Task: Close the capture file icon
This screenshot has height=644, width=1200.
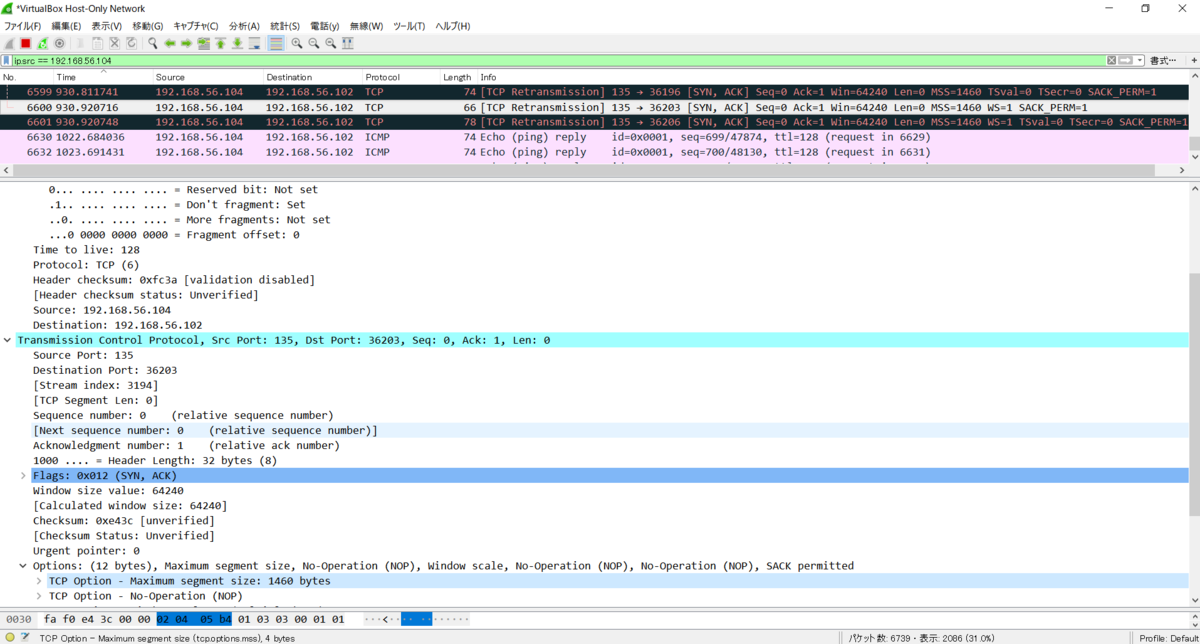Action: tap(114, 44)
